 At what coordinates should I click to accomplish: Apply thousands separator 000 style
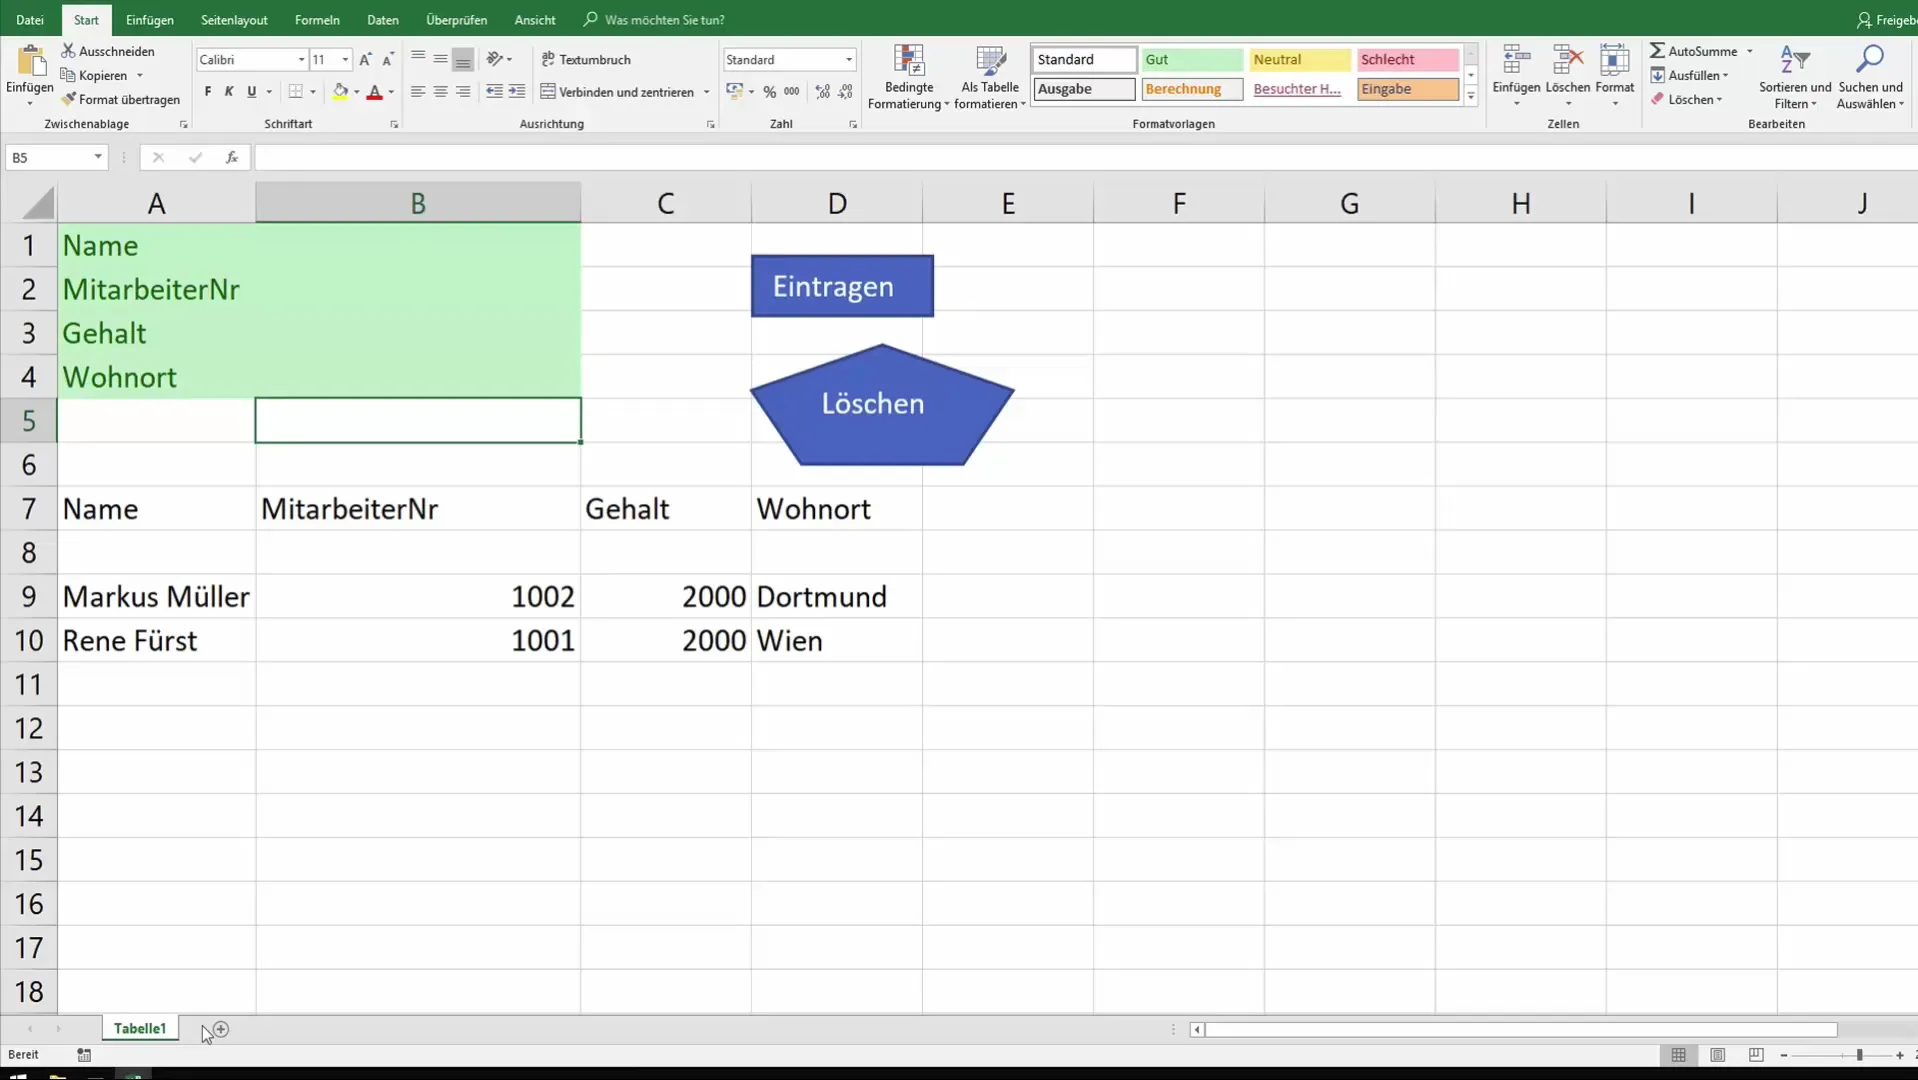pos(791,92)
